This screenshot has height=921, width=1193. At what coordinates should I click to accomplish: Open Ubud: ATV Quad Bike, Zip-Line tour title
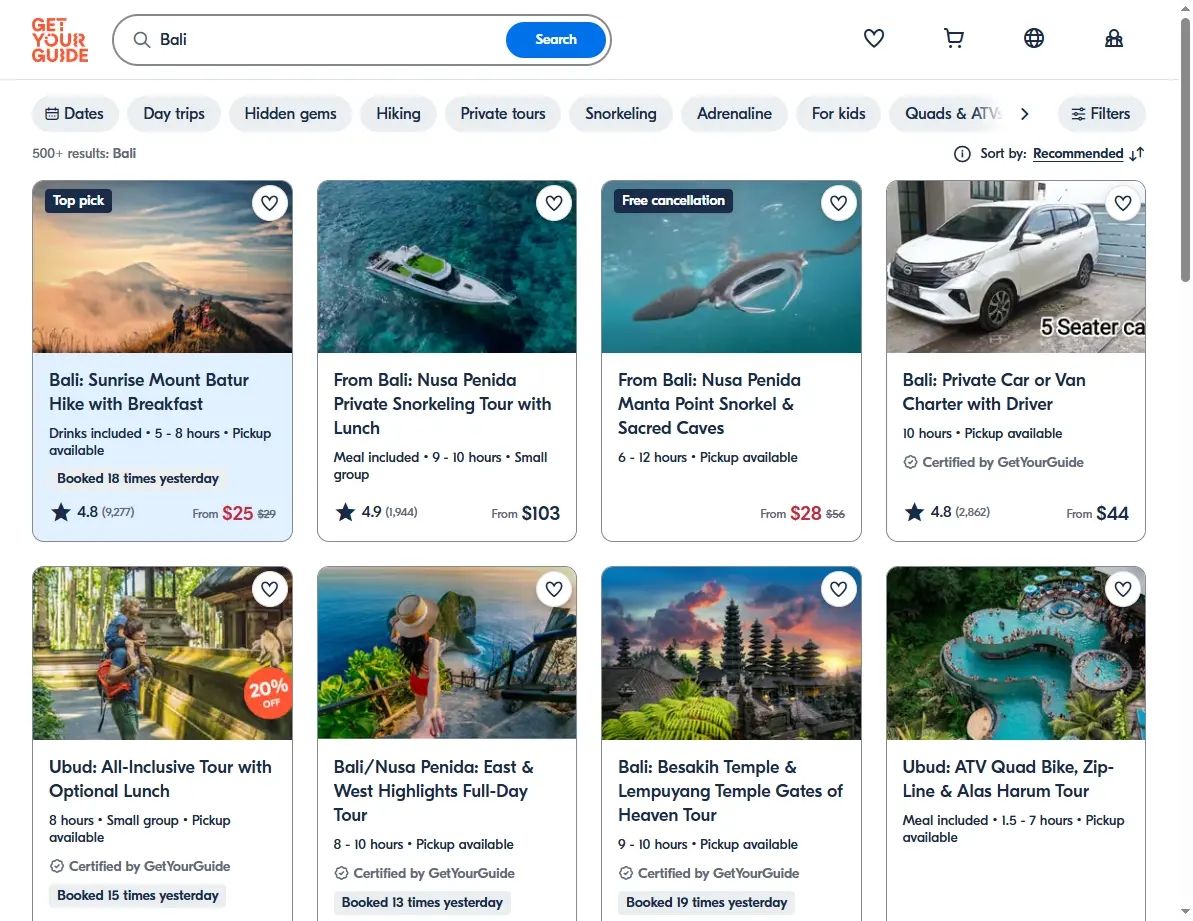[1008, 779]
